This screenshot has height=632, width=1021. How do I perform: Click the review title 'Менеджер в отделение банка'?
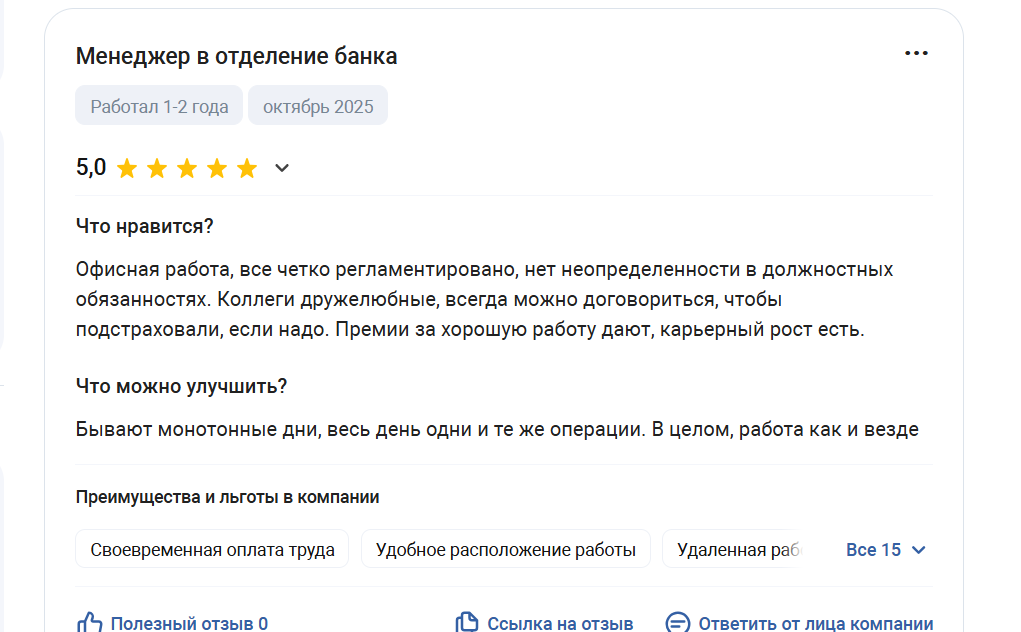[236, 57]
